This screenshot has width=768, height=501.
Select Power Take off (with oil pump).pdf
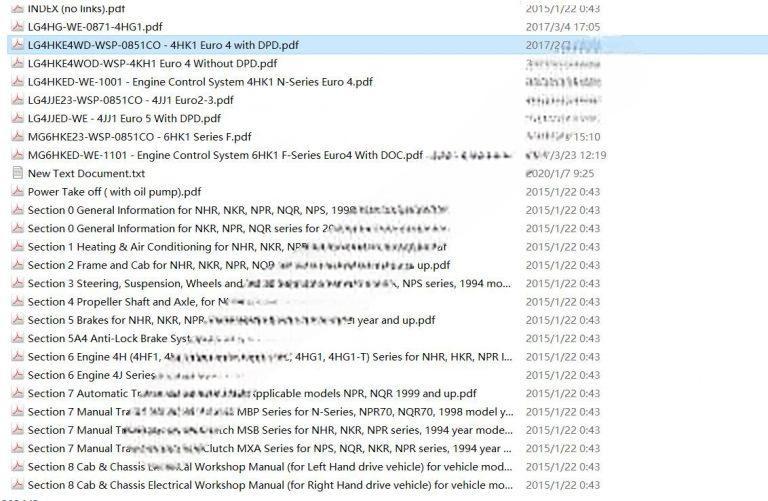pos(115,192)
